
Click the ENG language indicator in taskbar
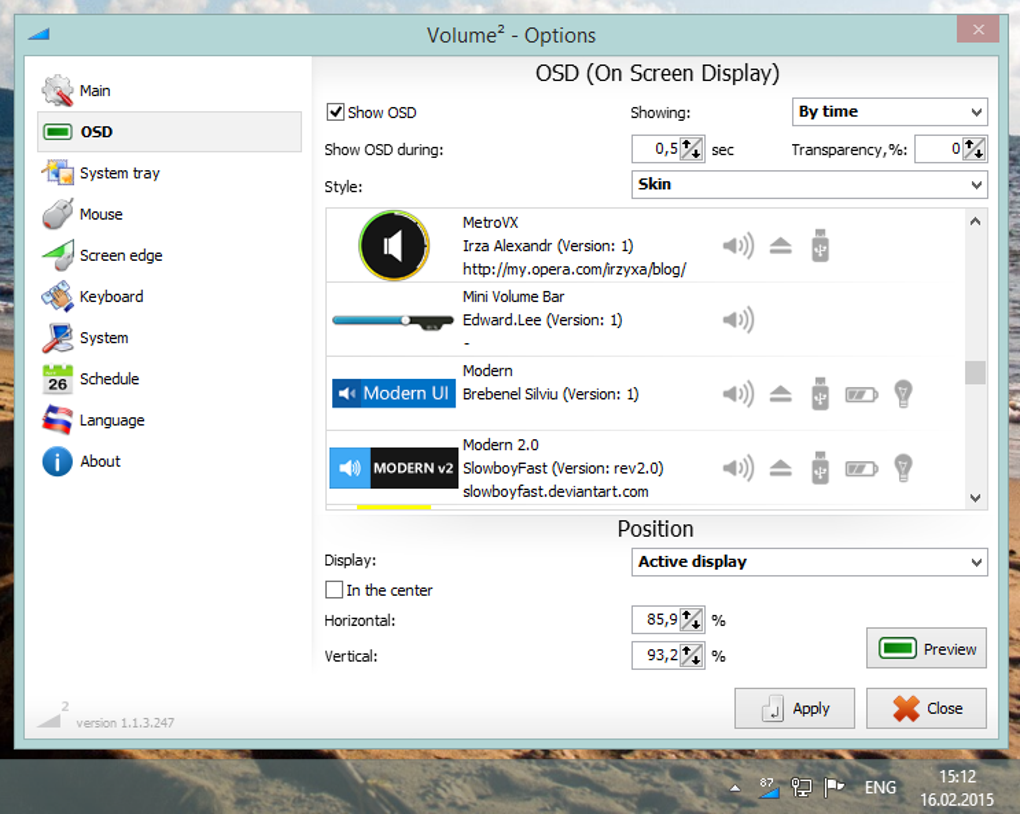[x=879, y=787]
